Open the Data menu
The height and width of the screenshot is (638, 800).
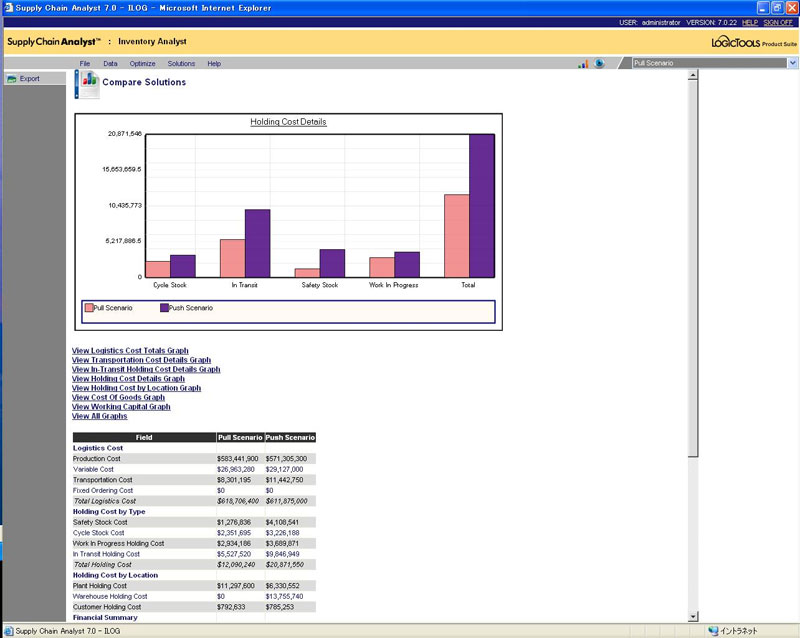point(110,64)
